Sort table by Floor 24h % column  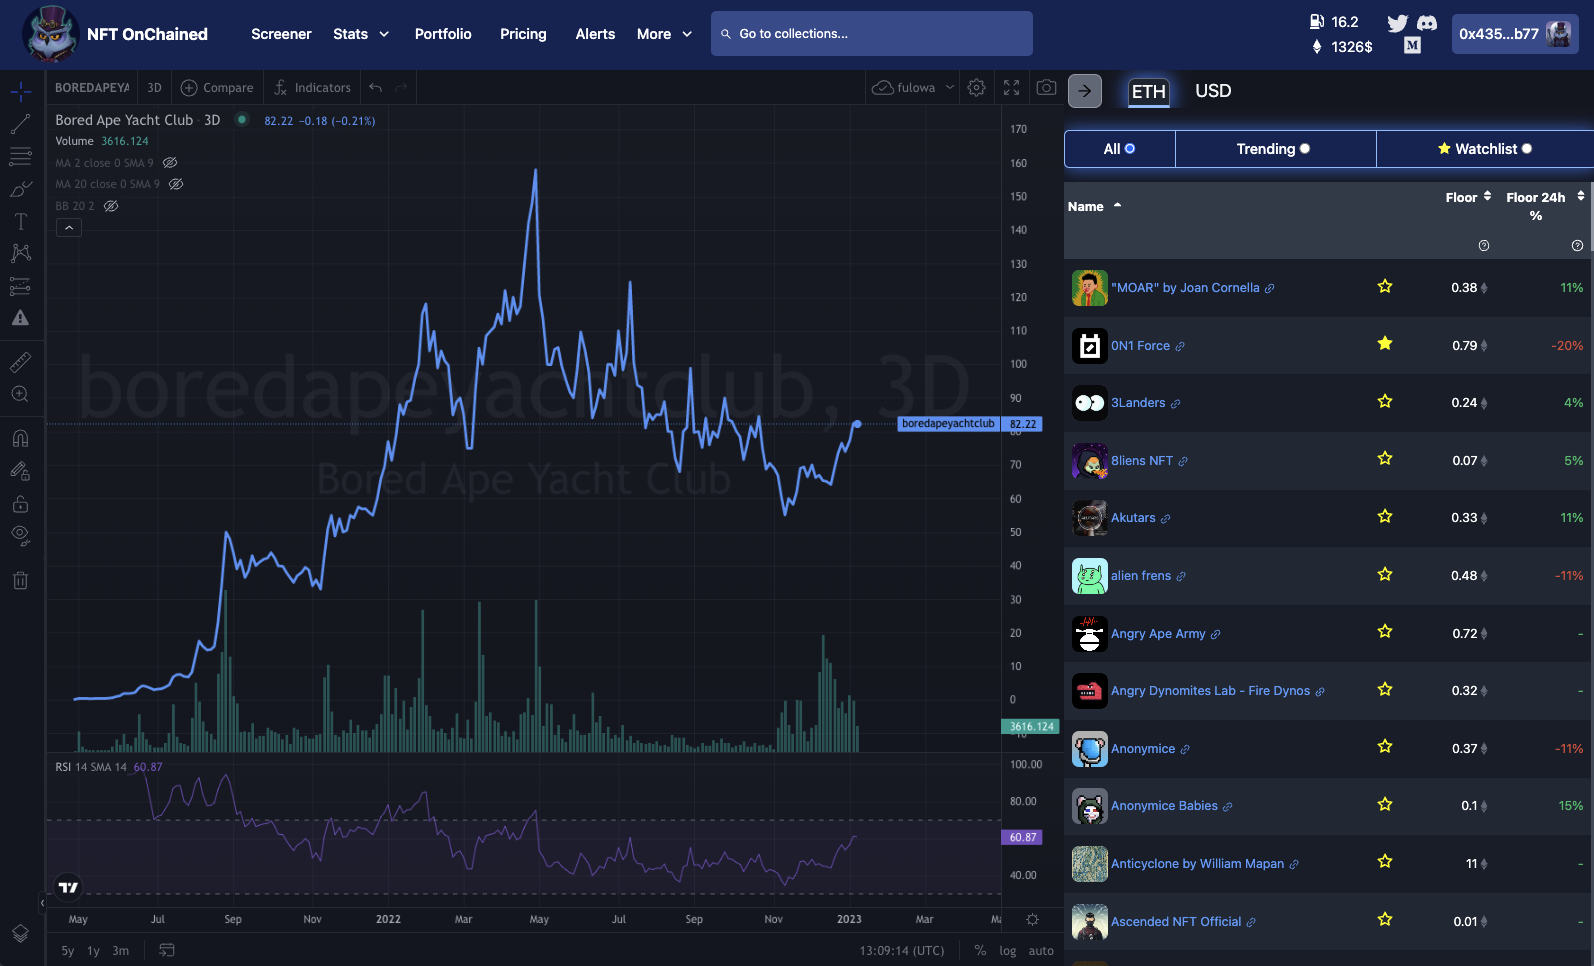click(1545, 206)
